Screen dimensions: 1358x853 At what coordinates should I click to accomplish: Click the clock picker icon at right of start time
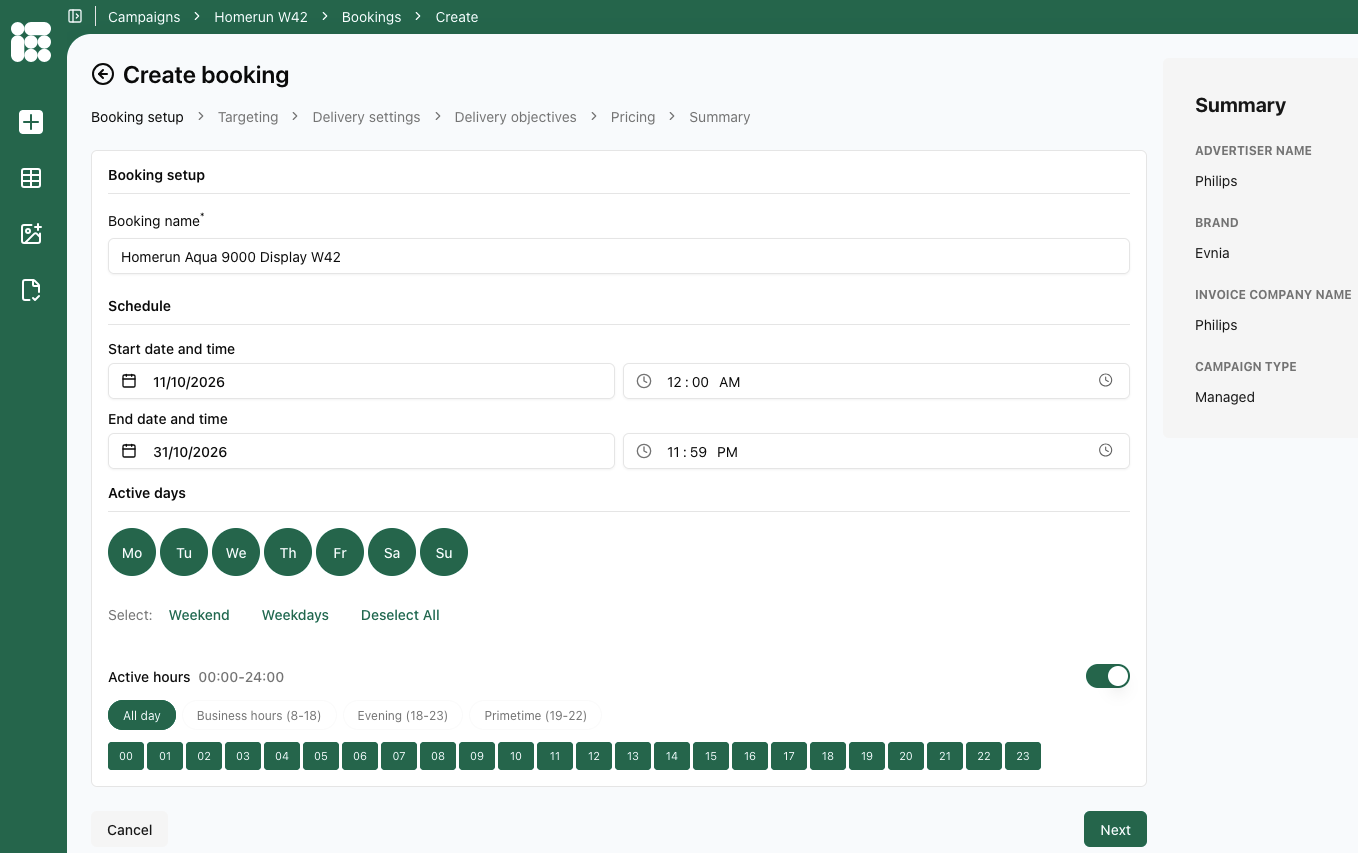[1105, 381]
